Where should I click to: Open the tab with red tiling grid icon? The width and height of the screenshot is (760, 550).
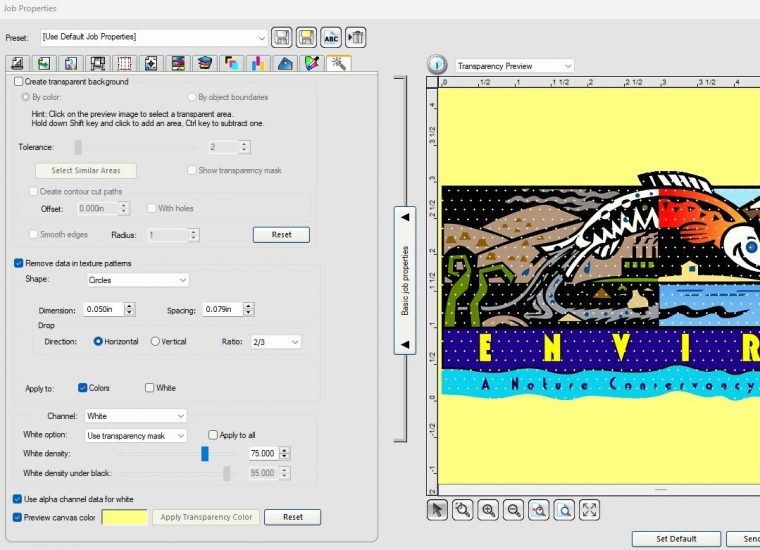124,63
